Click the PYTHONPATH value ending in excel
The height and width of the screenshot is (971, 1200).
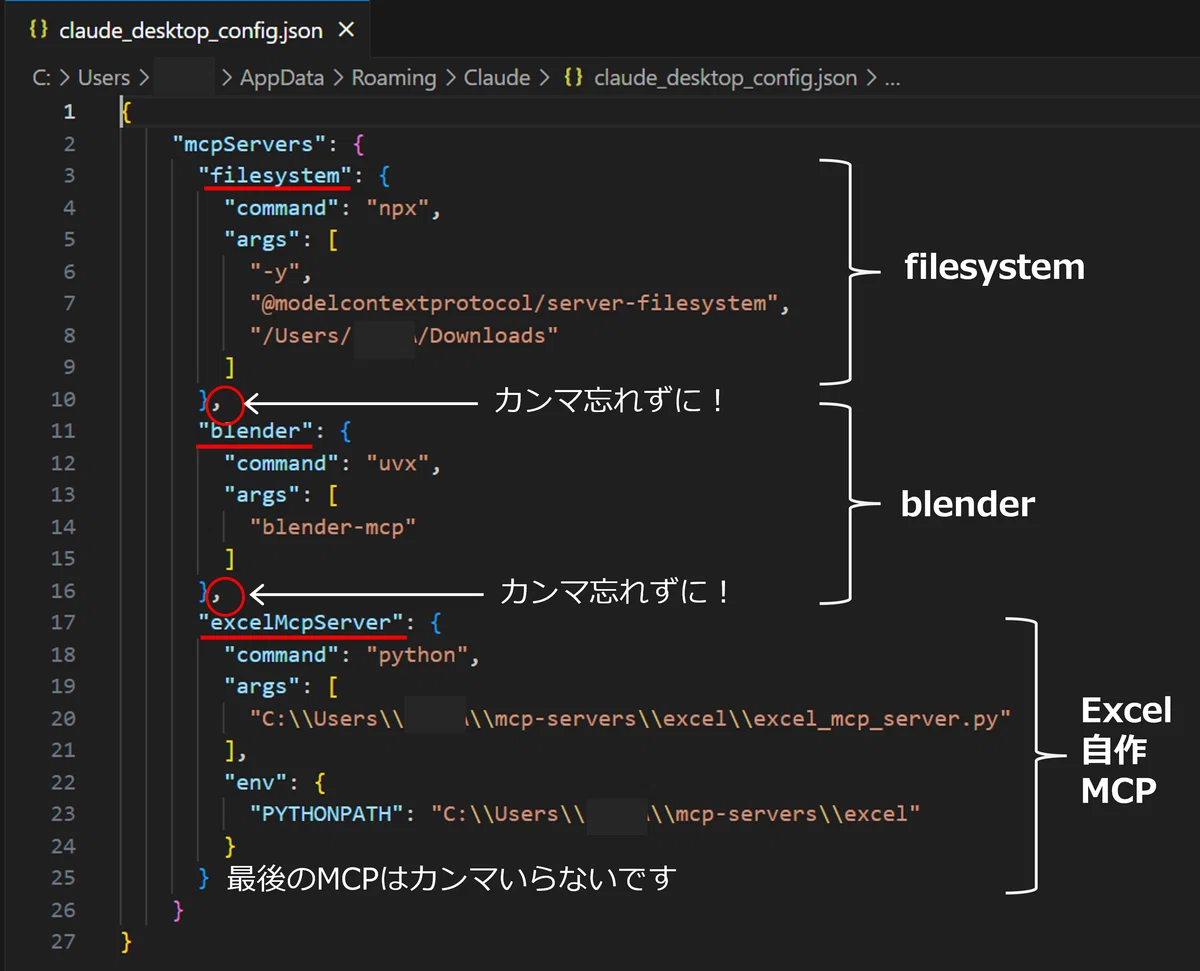click(675, 815)
